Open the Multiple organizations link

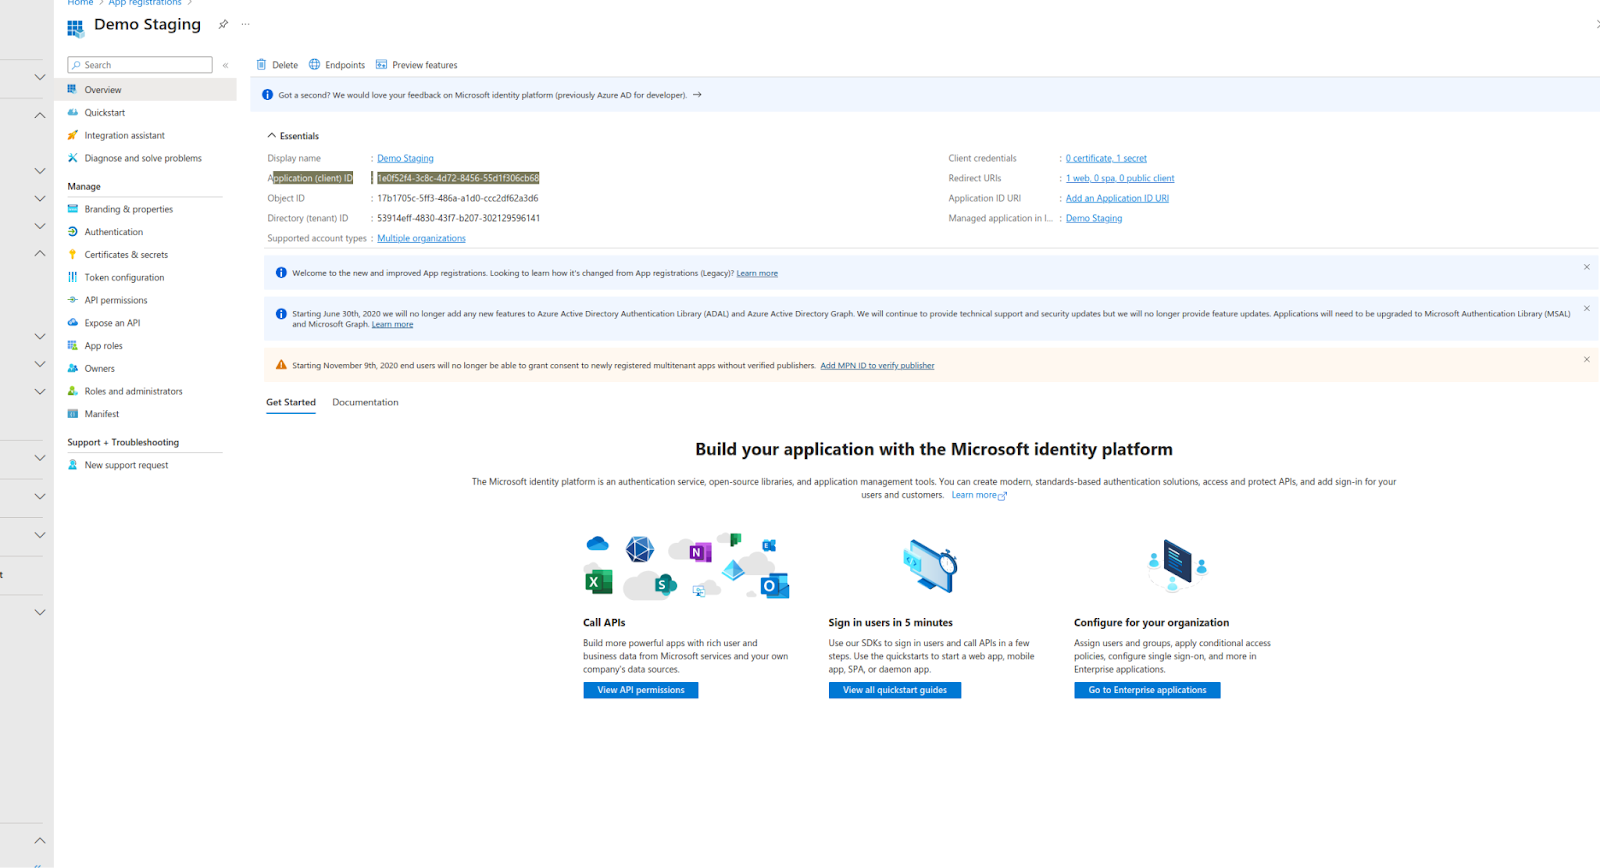tap(421, 238)
